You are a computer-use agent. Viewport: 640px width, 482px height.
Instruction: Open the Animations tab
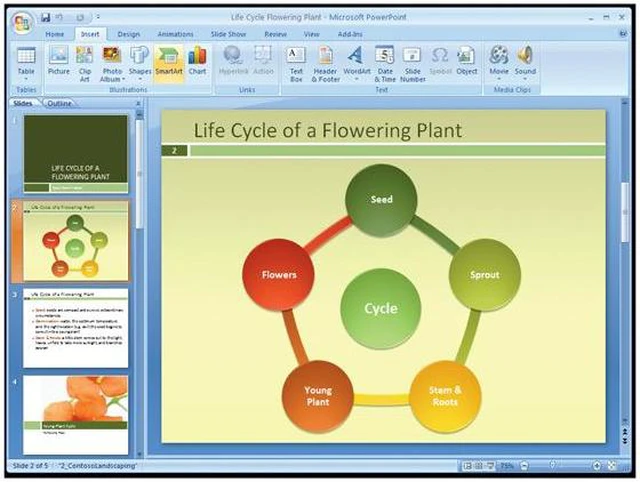[176, 34]
